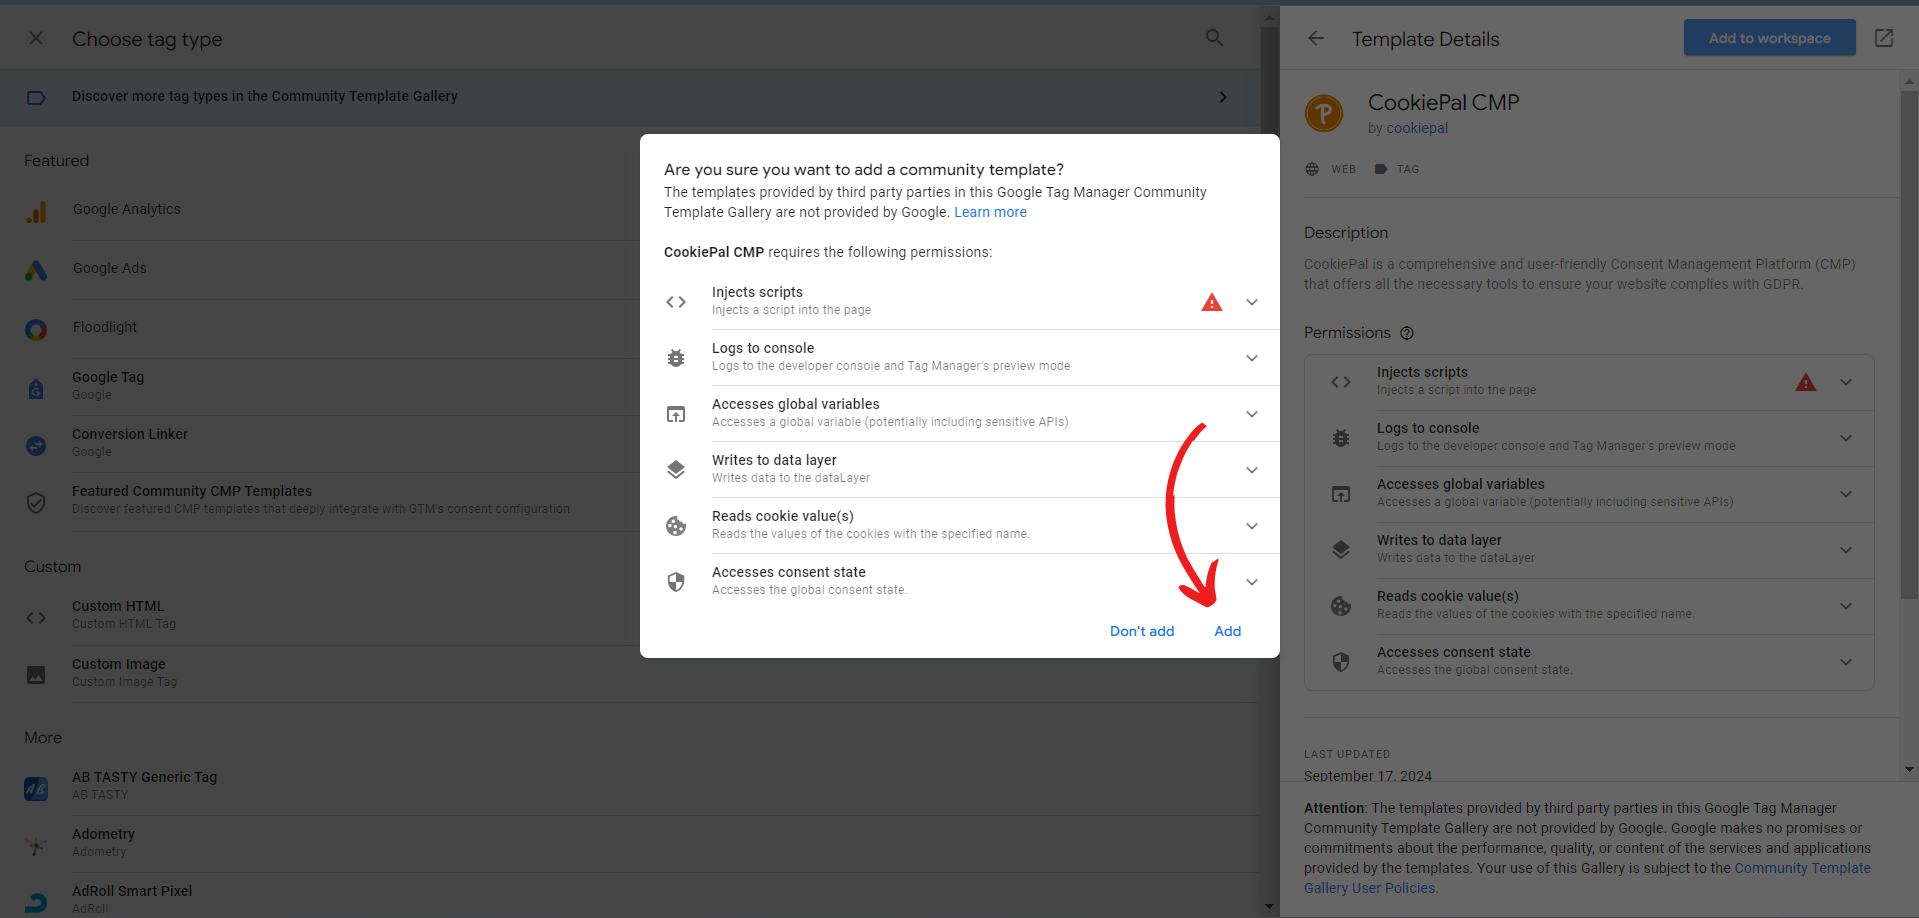Select the Conversion Linker icon
Image resolution: width=1919 pixels, height=918 pixels.
(x=36, y=446)
